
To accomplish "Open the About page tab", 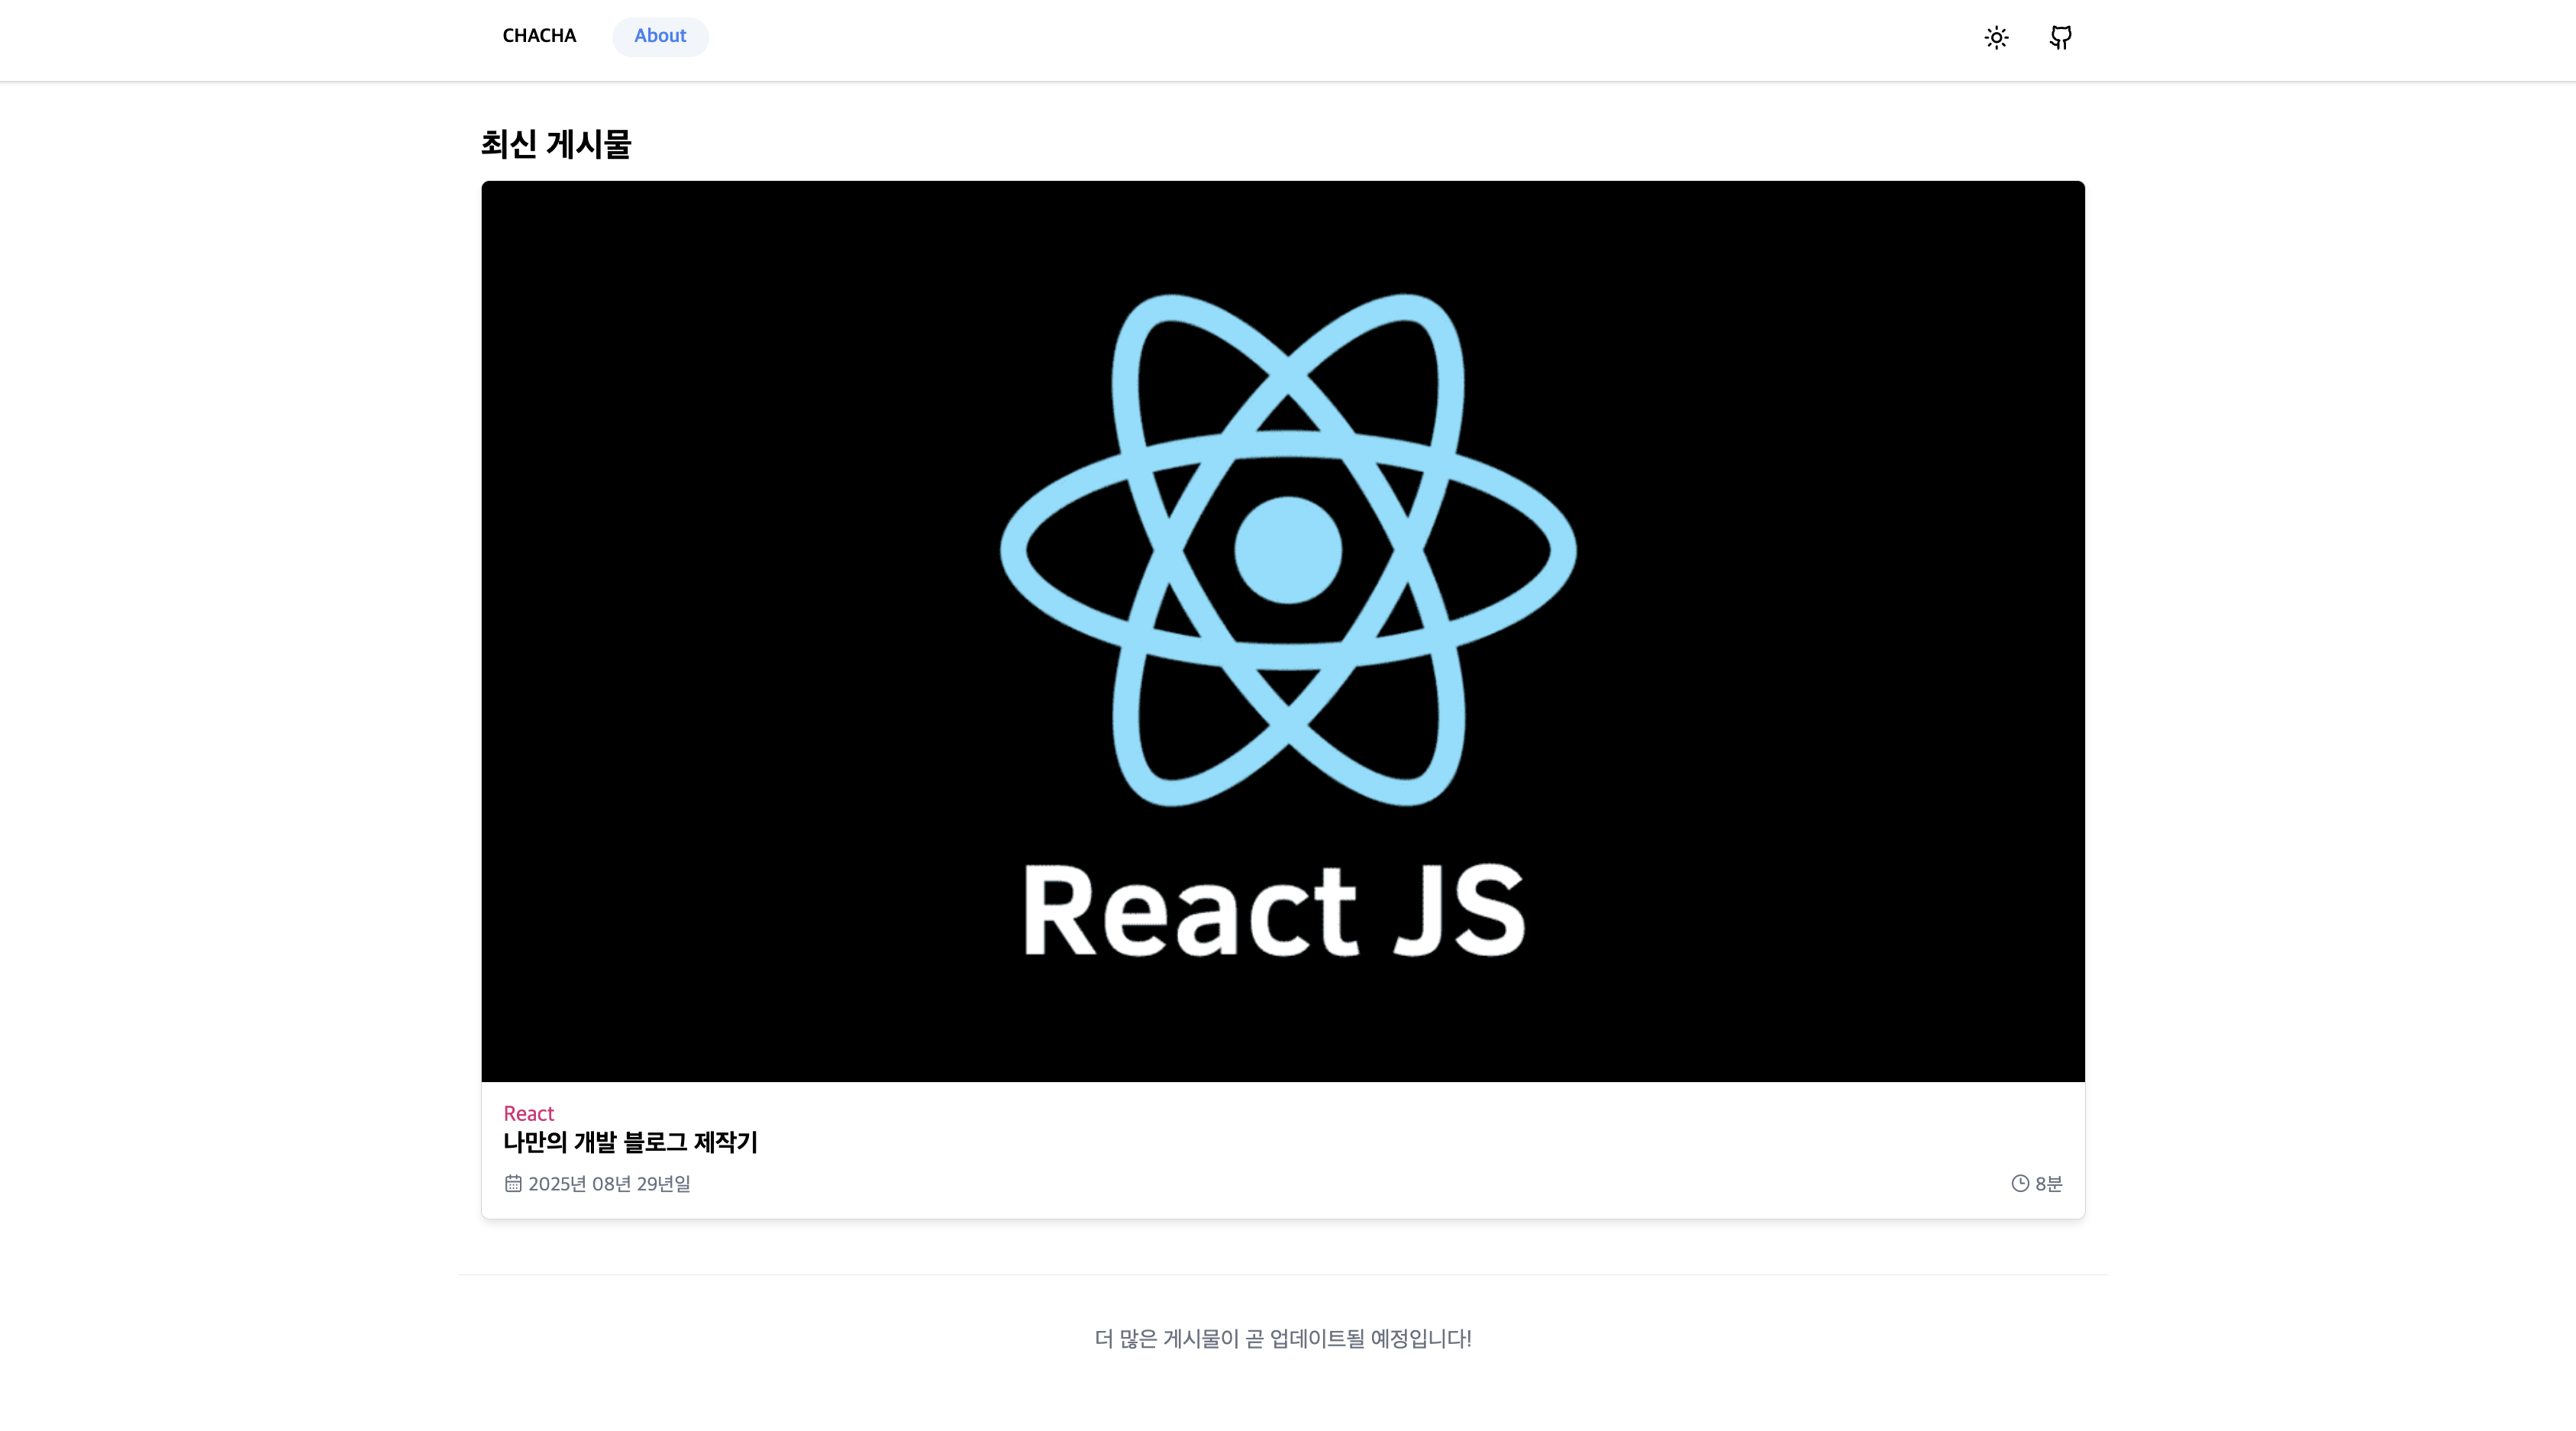I will [660, 36].
